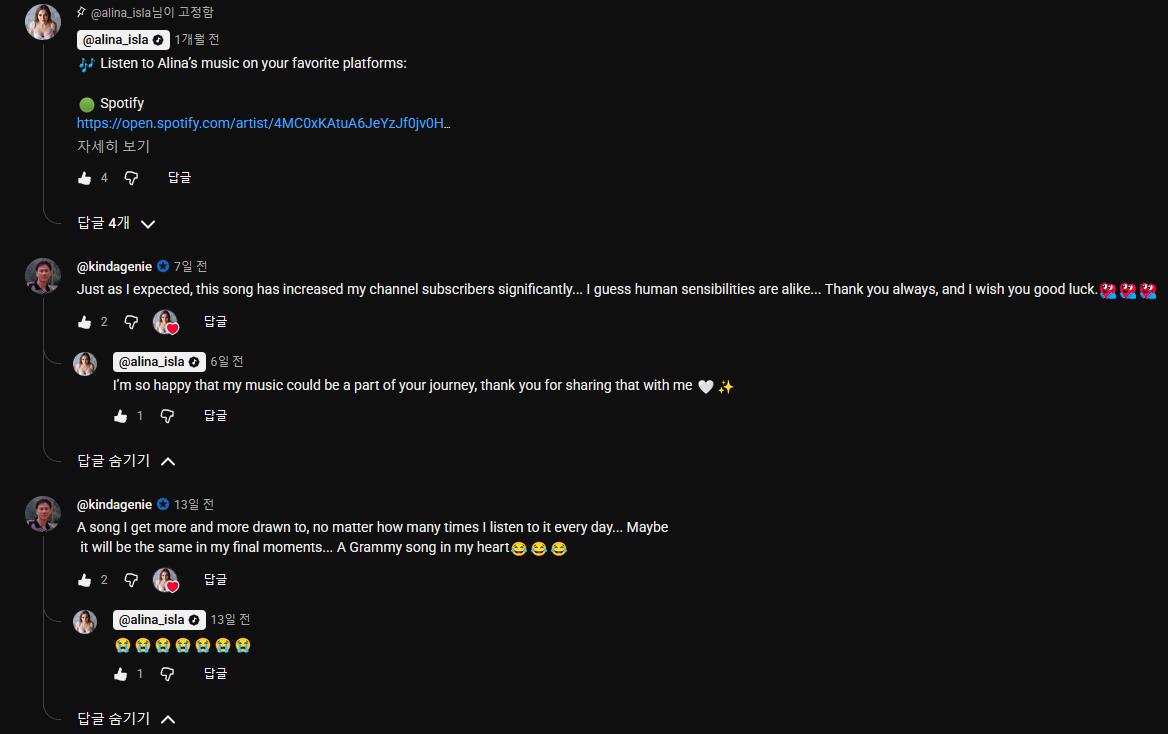This screenshot has width=1168, height=734.
Task: Dislike the pinned Spotify comment
Action: click(131, 178)
